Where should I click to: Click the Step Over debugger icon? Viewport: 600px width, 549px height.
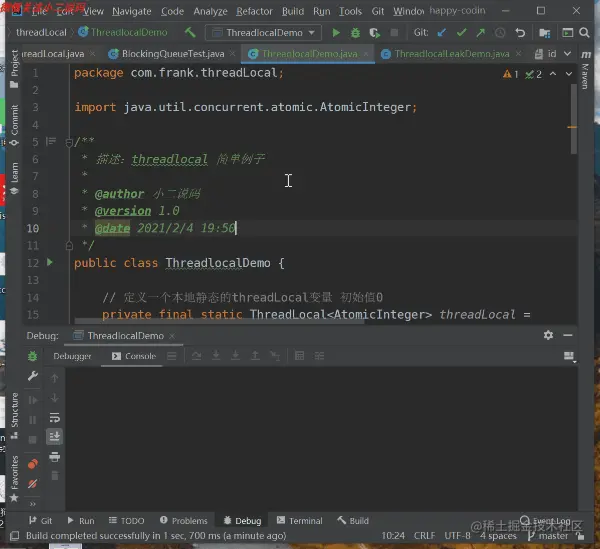click(196, 356)
